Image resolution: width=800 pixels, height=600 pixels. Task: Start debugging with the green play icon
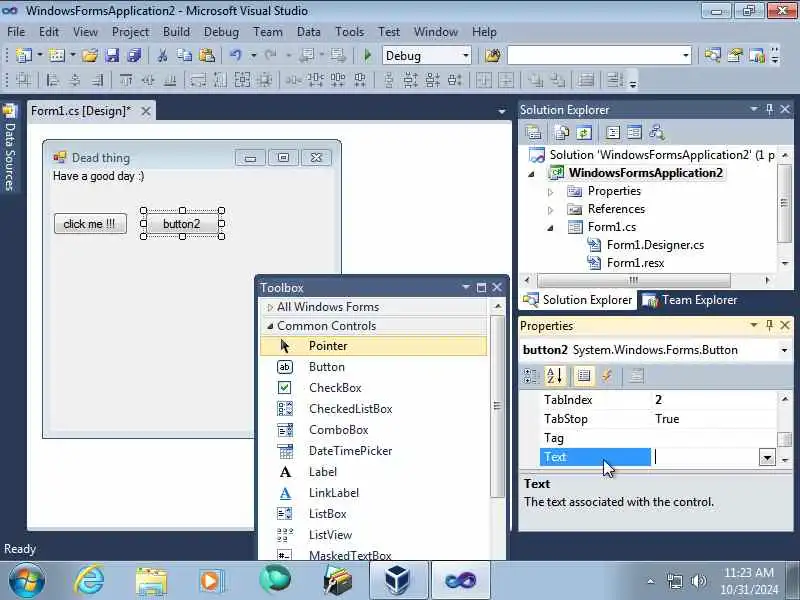coord(367,55)
